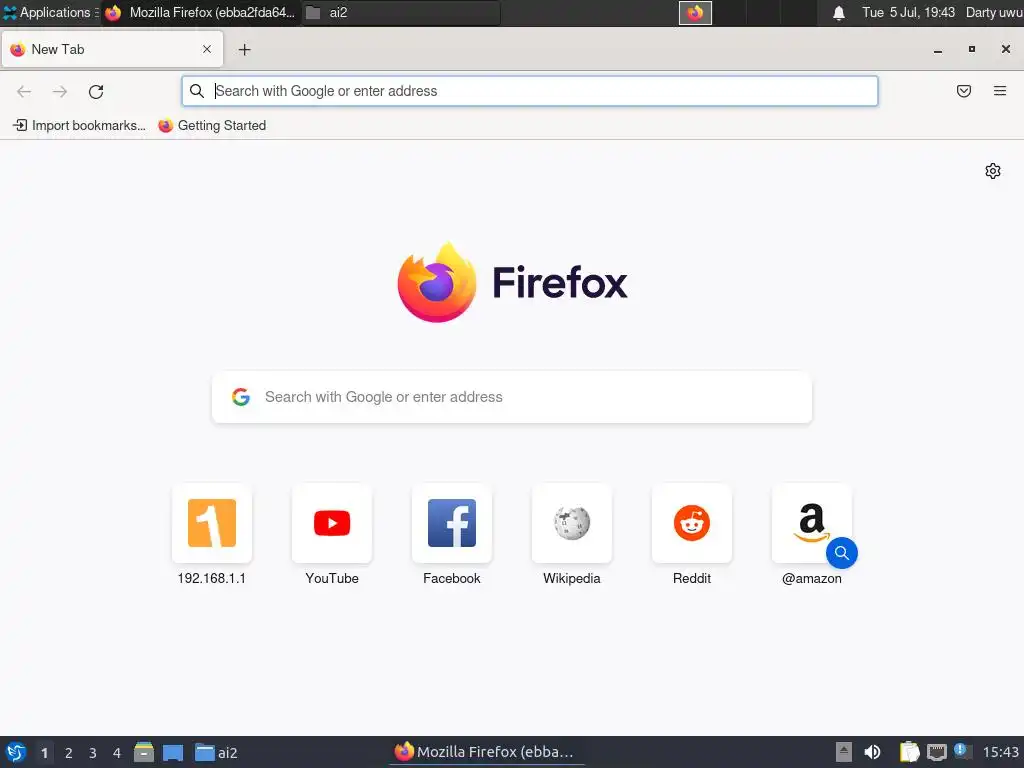Click Import bookmarks in bookmarks toolbar

(x=79, y=125)
